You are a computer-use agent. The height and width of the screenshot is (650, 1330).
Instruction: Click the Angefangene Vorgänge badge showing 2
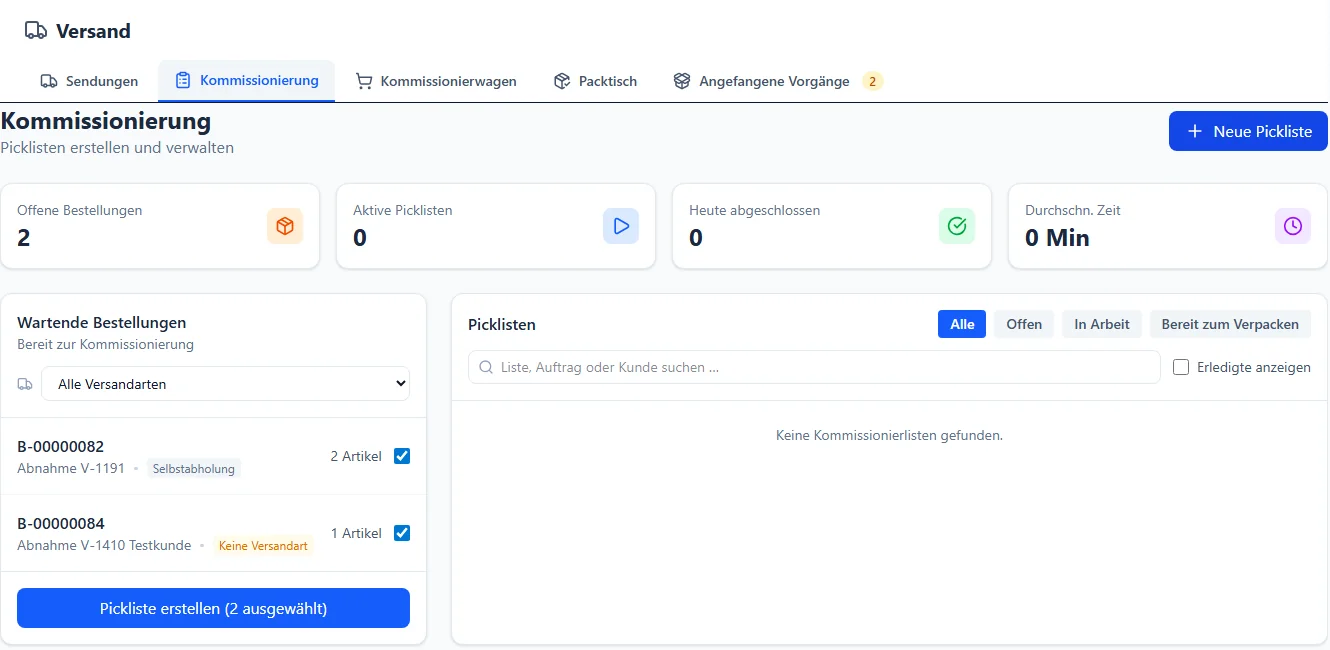point(873,81)
